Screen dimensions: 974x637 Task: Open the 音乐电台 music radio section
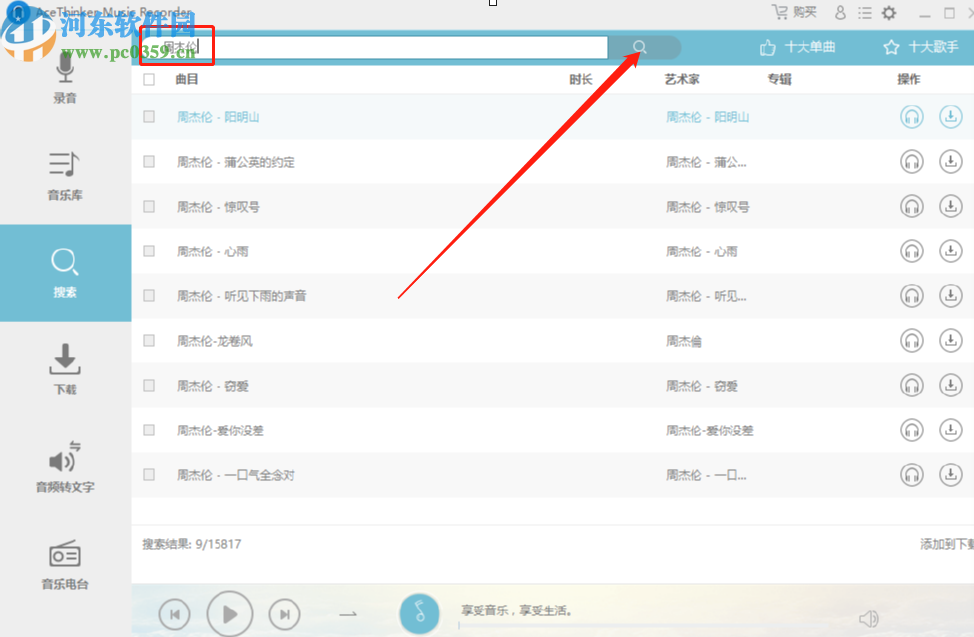65,565
